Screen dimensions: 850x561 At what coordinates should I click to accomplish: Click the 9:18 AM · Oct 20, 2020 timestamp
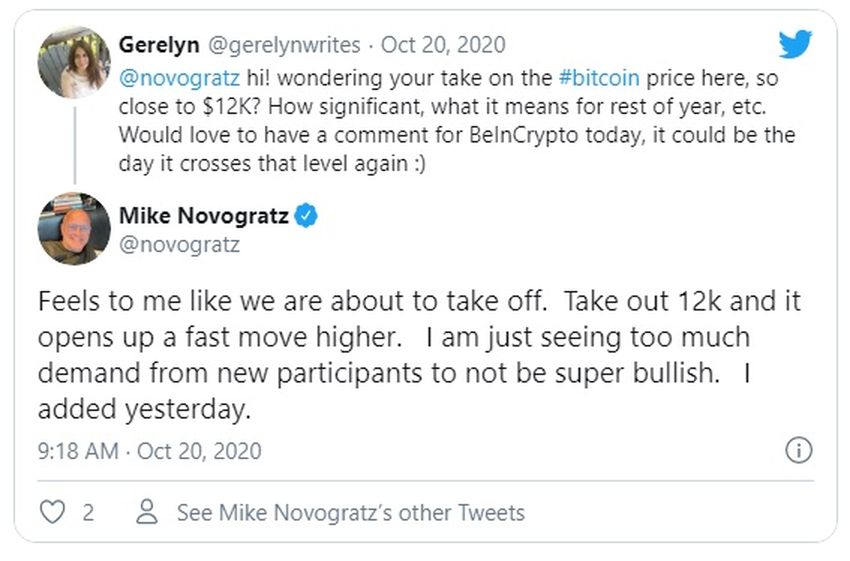[x=149, y=451]
